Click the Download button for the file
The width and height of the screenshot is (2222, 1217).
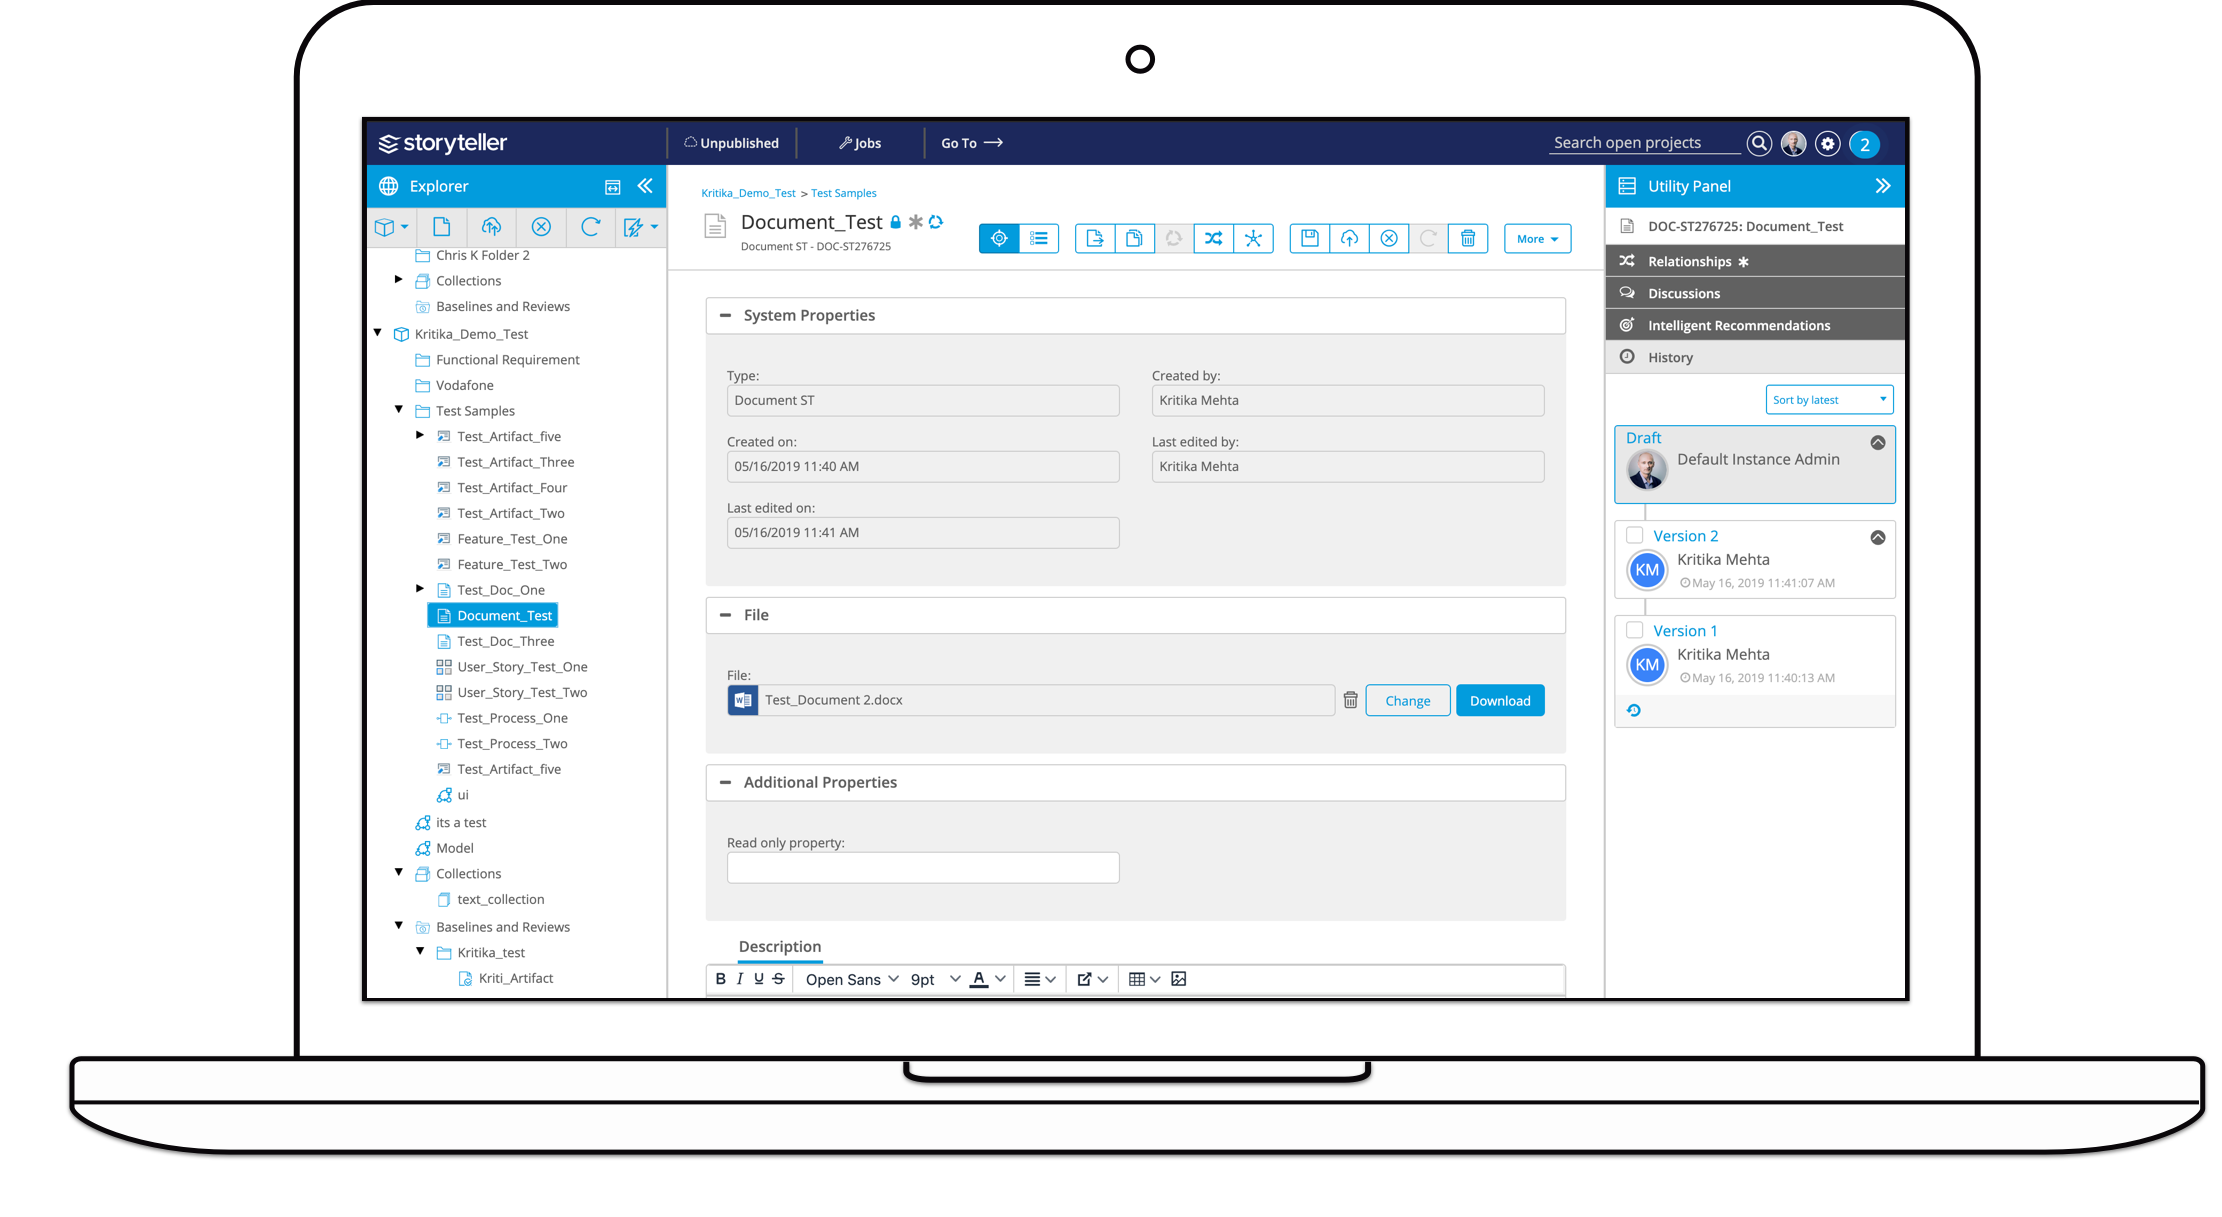[1500, 701]
